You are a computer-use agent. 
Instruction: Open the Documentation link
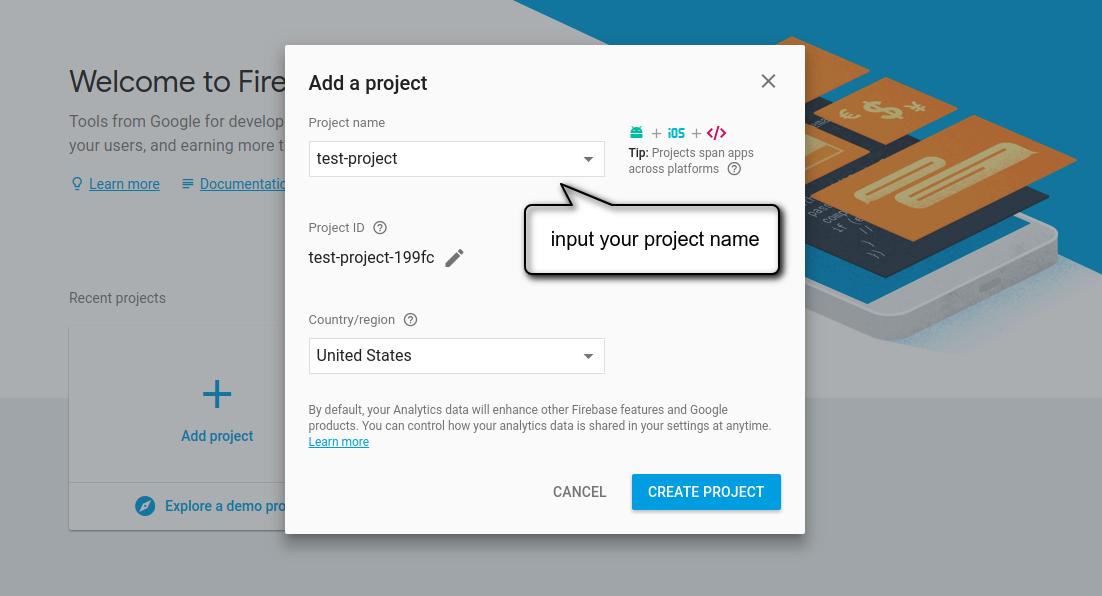coord(242,184)
